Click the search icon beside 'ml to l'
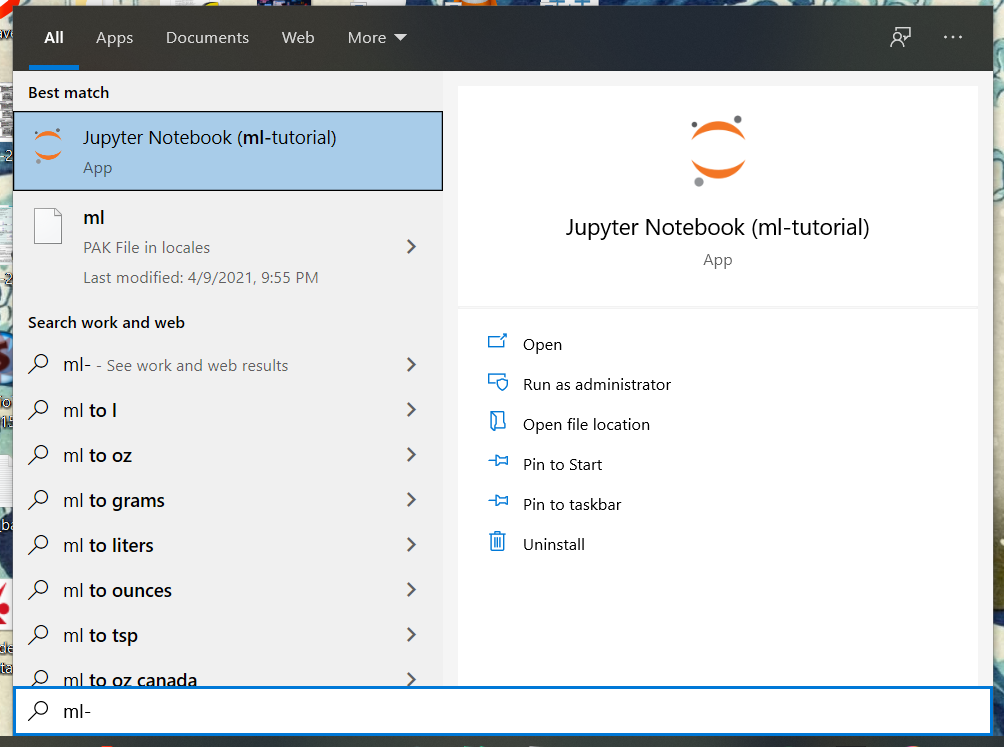The width and height of the screenshot is (1004, 747). tap(38, 408)
